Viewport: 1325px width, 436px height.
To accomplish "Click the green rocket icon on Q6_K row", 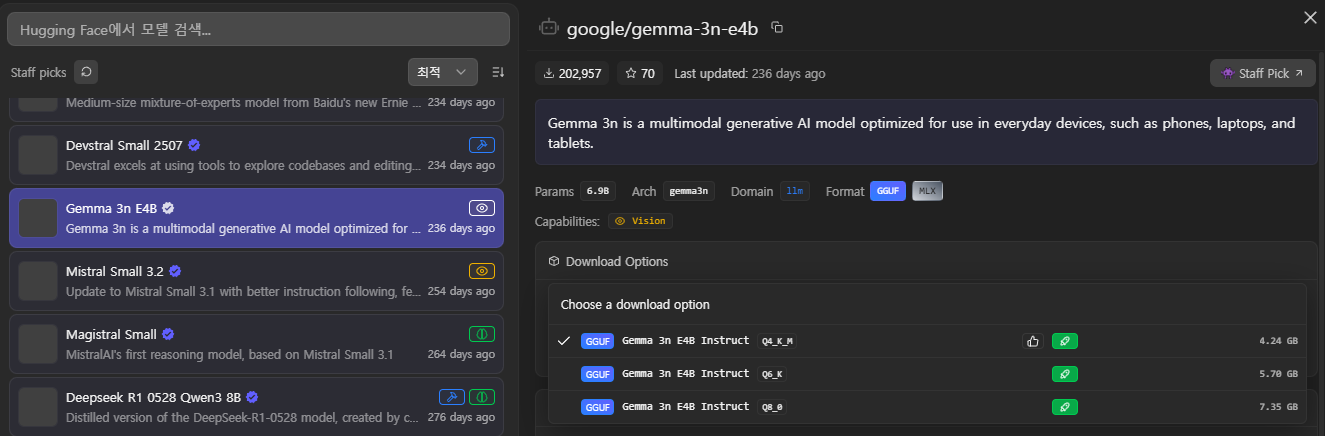I will 1064,374.
